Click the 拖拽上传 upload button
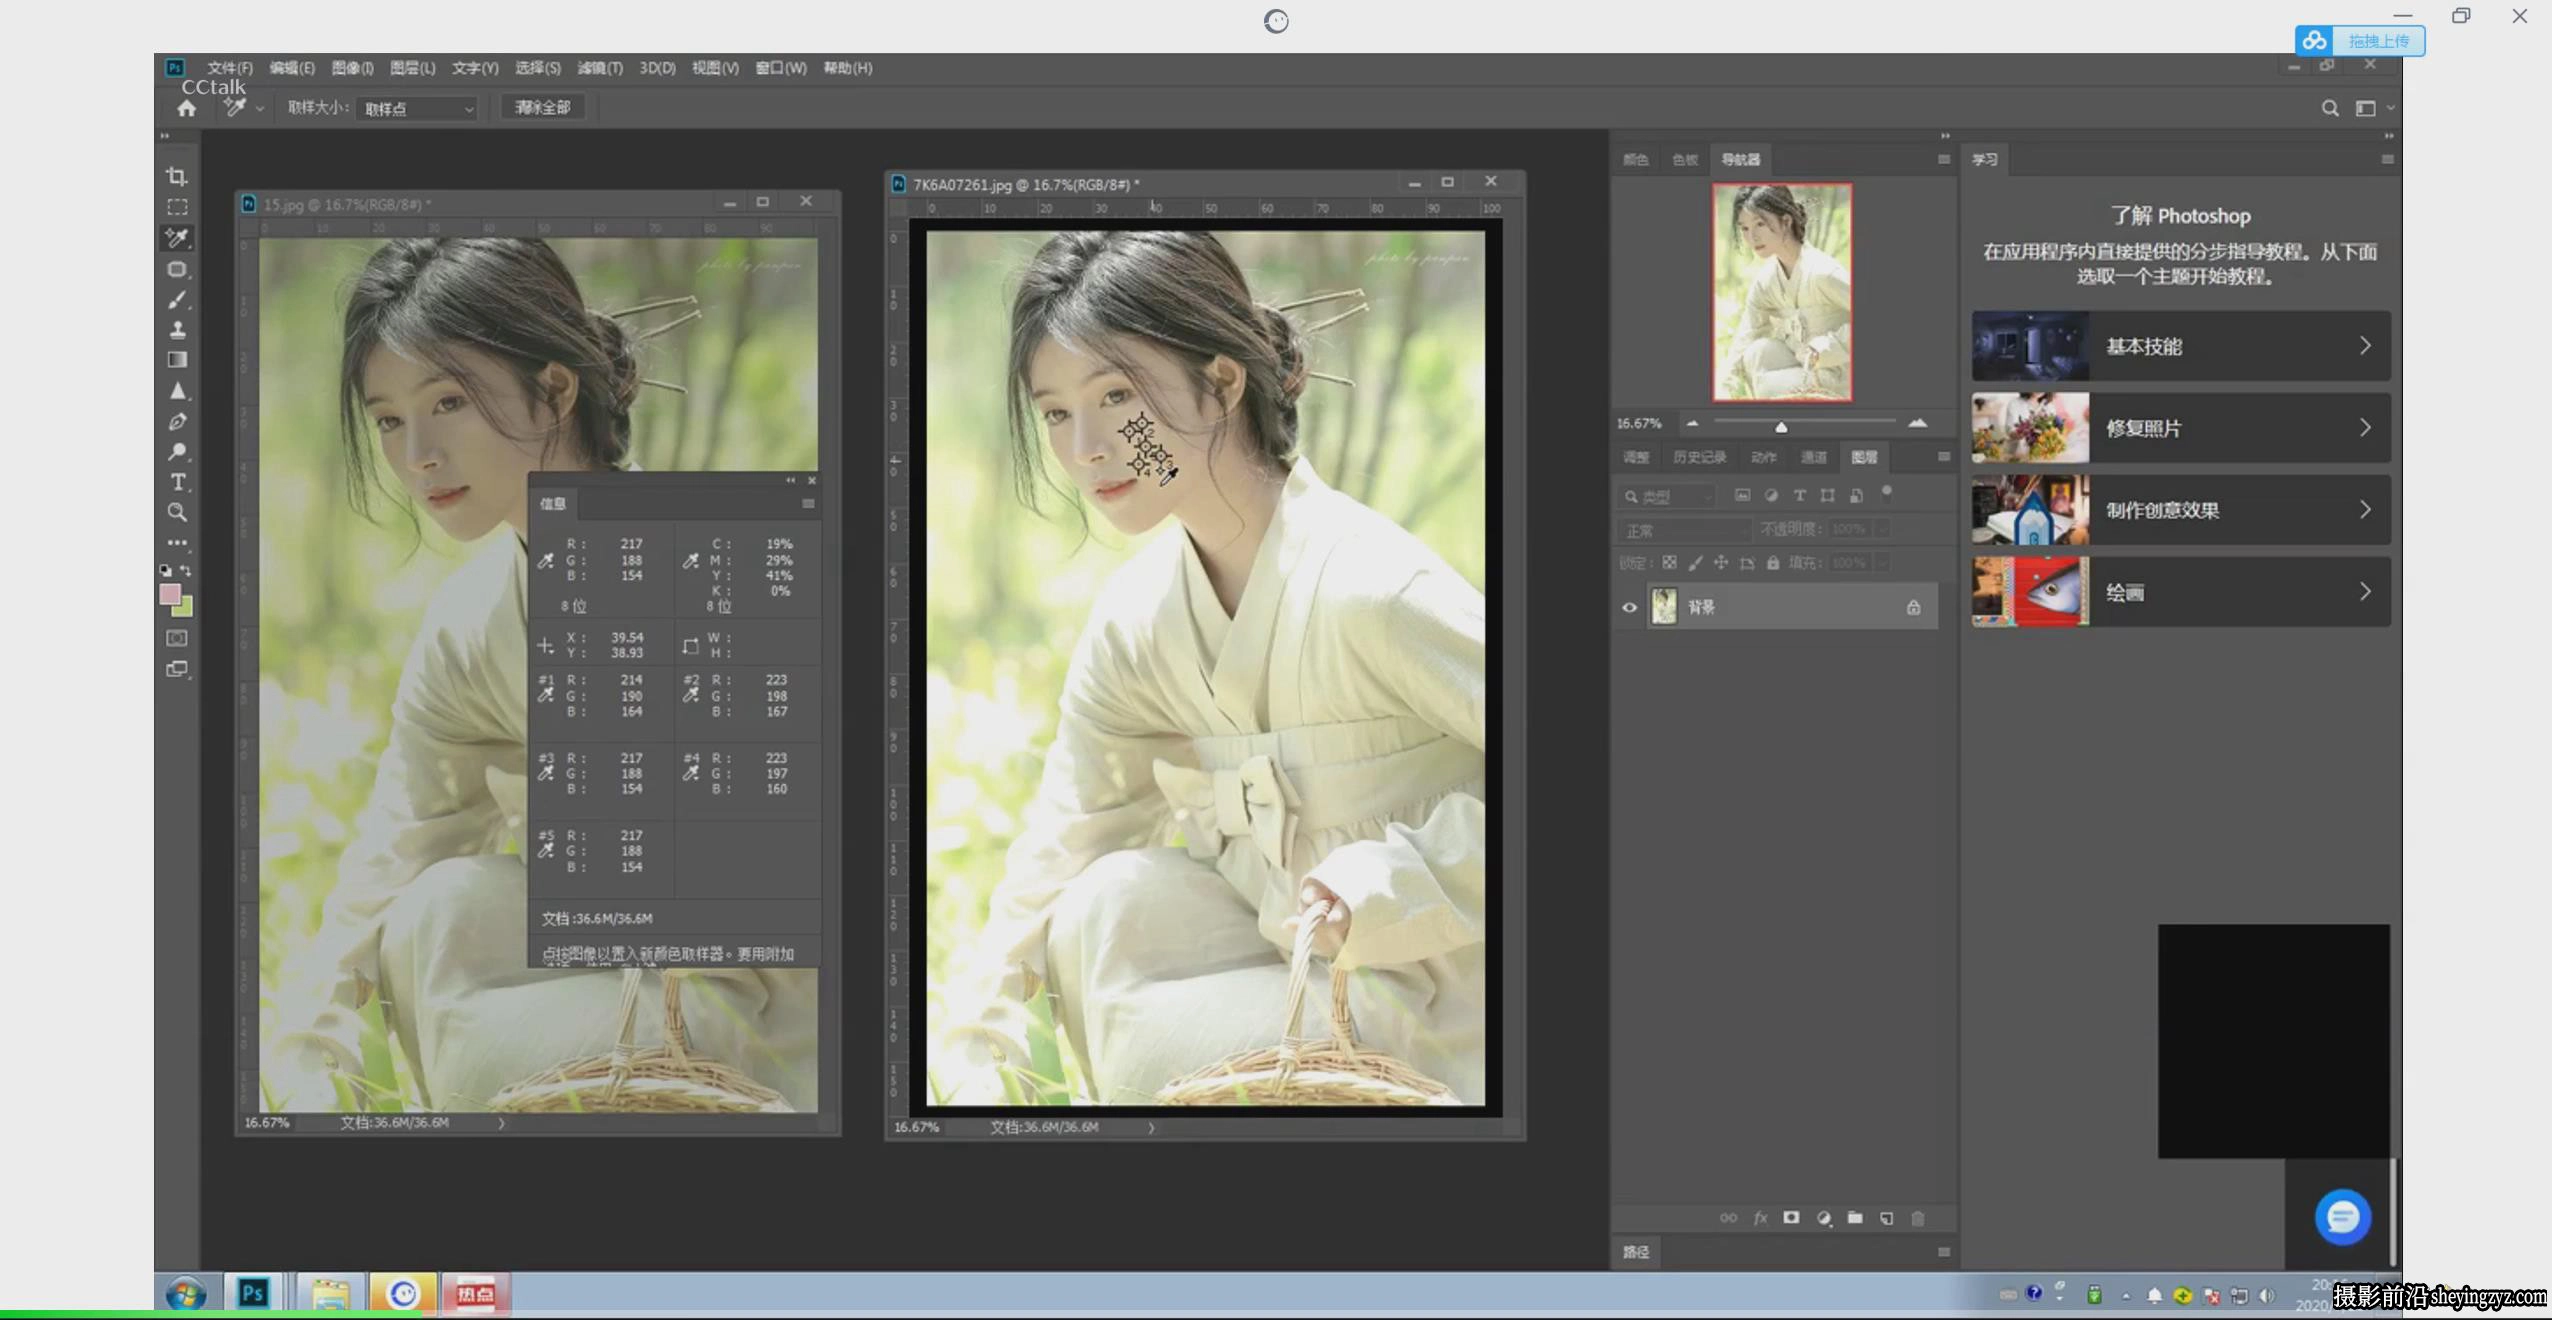Viewport: 2552px width, 1320px height. point(2360,41)
